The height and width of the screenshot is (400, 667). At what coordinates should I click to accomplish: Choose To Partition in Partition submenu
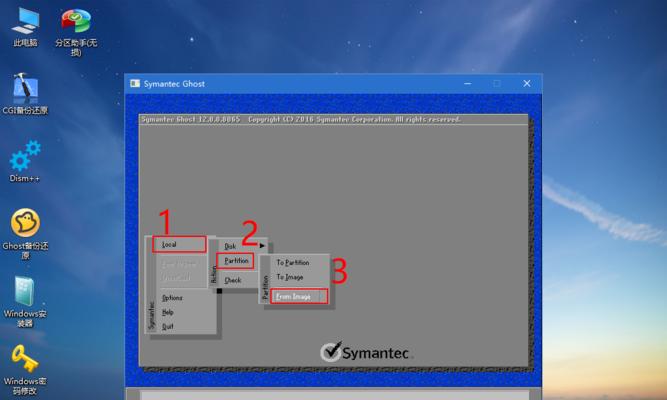click(x=293, y=263)
